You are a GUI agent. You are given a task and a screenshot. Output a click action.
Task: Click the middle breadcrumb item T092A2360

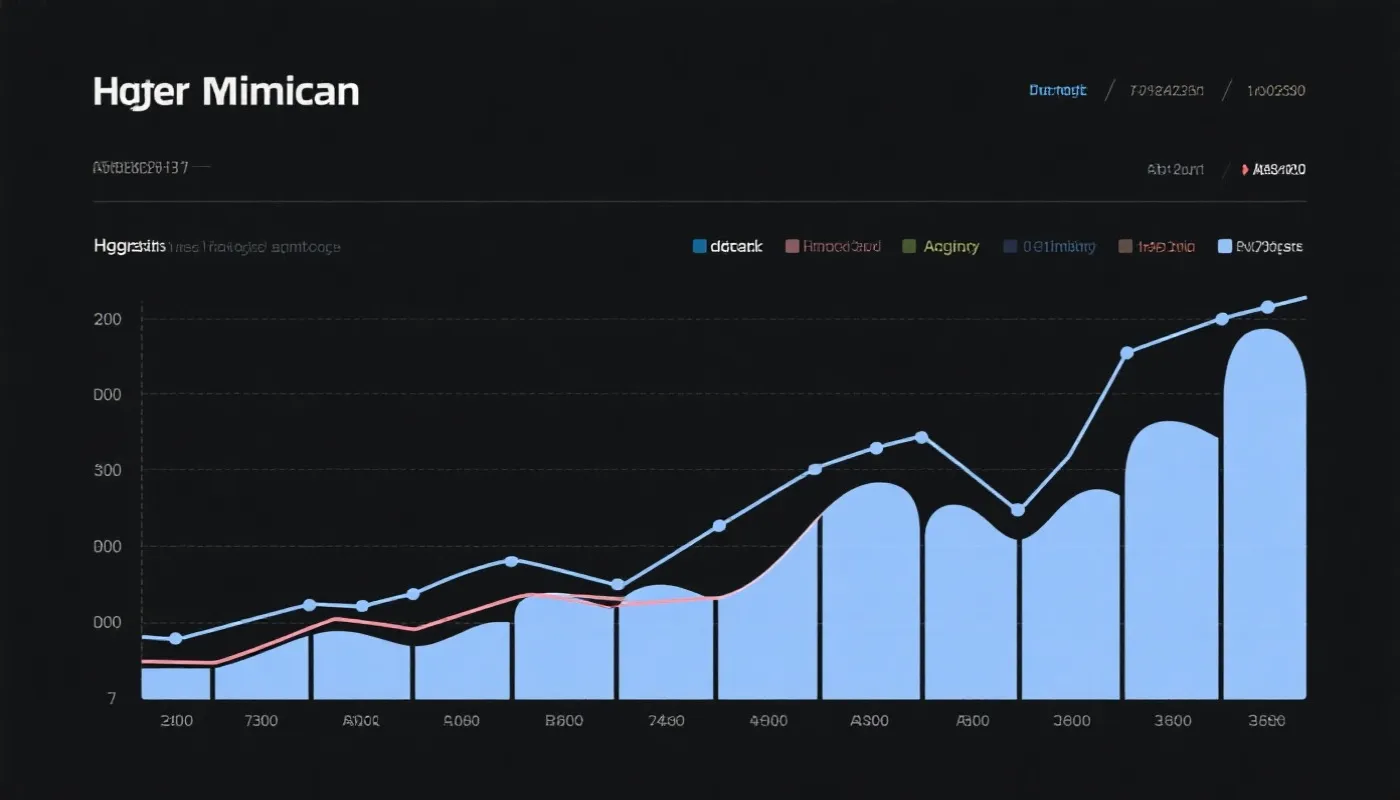[x=1166, y=91]
